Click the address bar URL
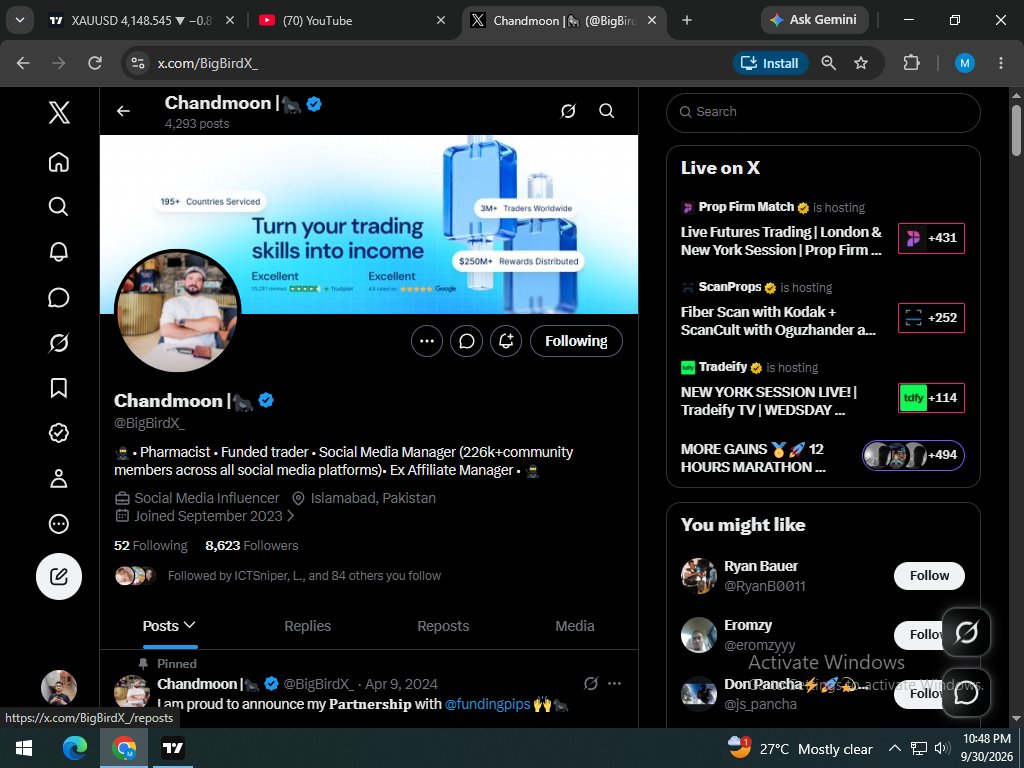Screen dimensions: 1024x768 coord(207,63)
